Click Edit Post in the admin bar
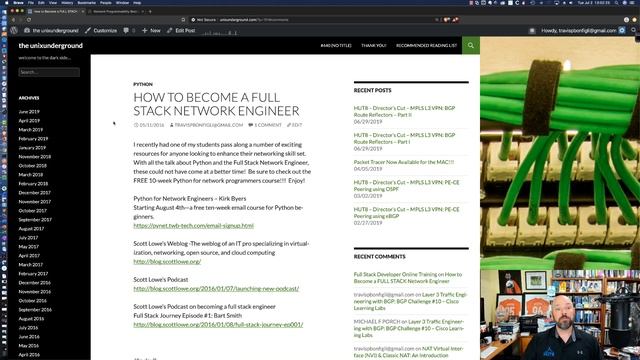The width and height of the screenshot is (640, 360). pos(181,30)
